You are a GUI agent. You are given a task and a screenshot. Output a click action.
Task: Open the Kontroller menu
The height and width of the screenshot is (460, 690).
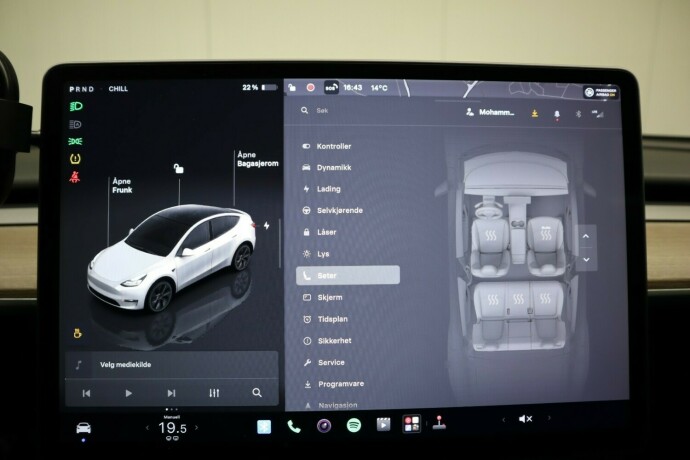pyautogui.click(x=327, y=146)
